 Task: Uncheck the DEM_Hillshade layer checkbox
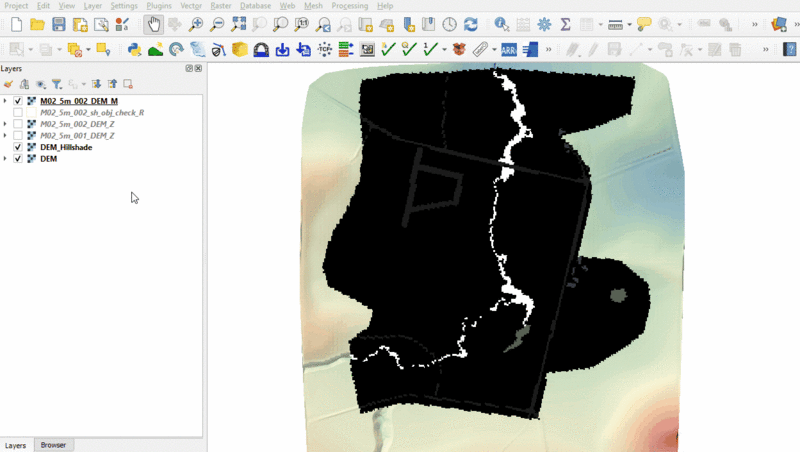pos(18,147)
